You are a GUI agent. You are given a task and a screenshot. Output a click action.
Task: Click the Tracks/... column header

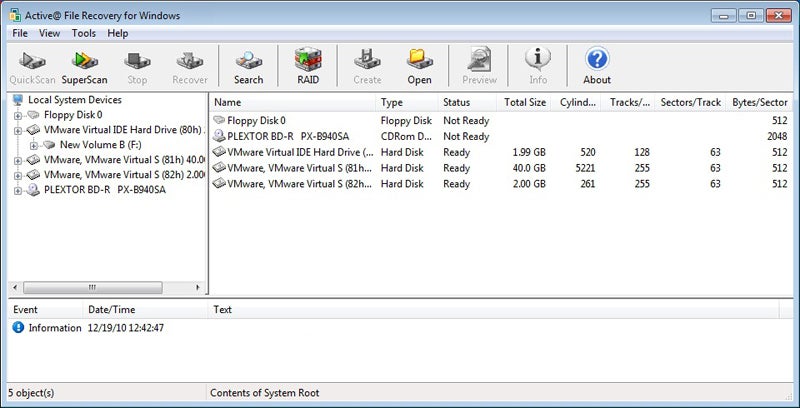tap(628, 103)
